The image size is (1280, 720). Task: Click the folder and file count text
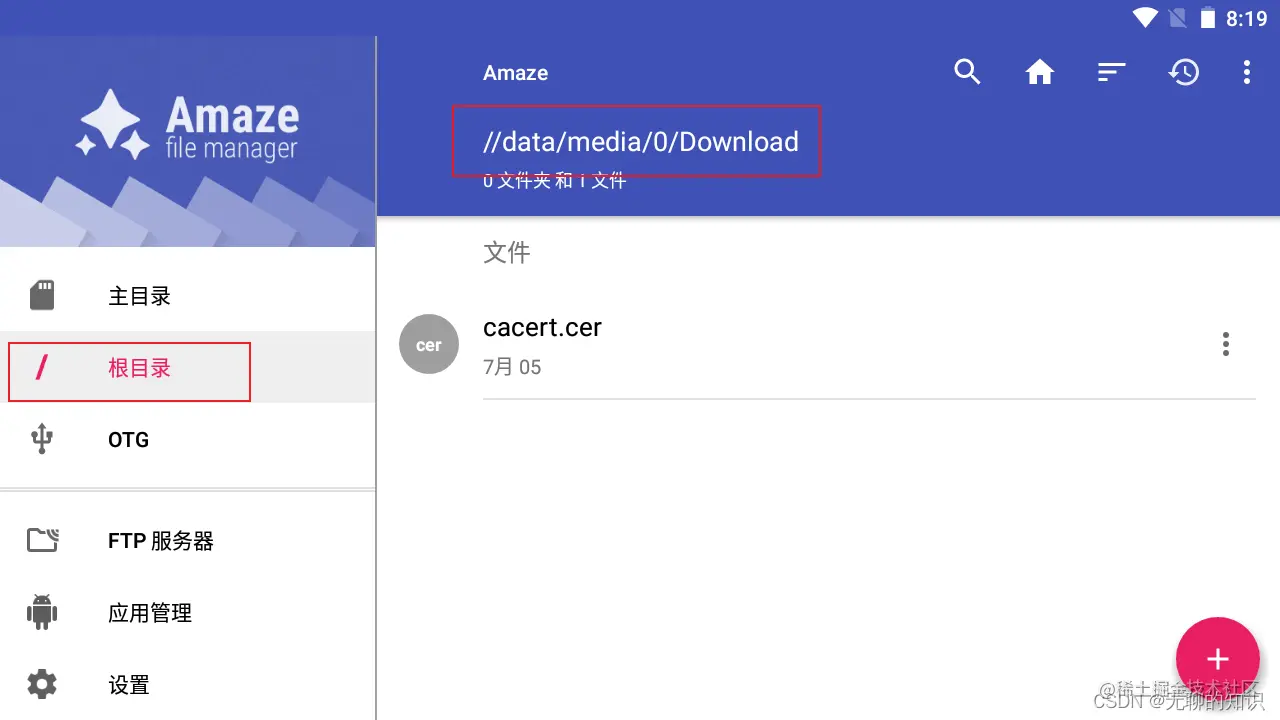click(554, 181)
